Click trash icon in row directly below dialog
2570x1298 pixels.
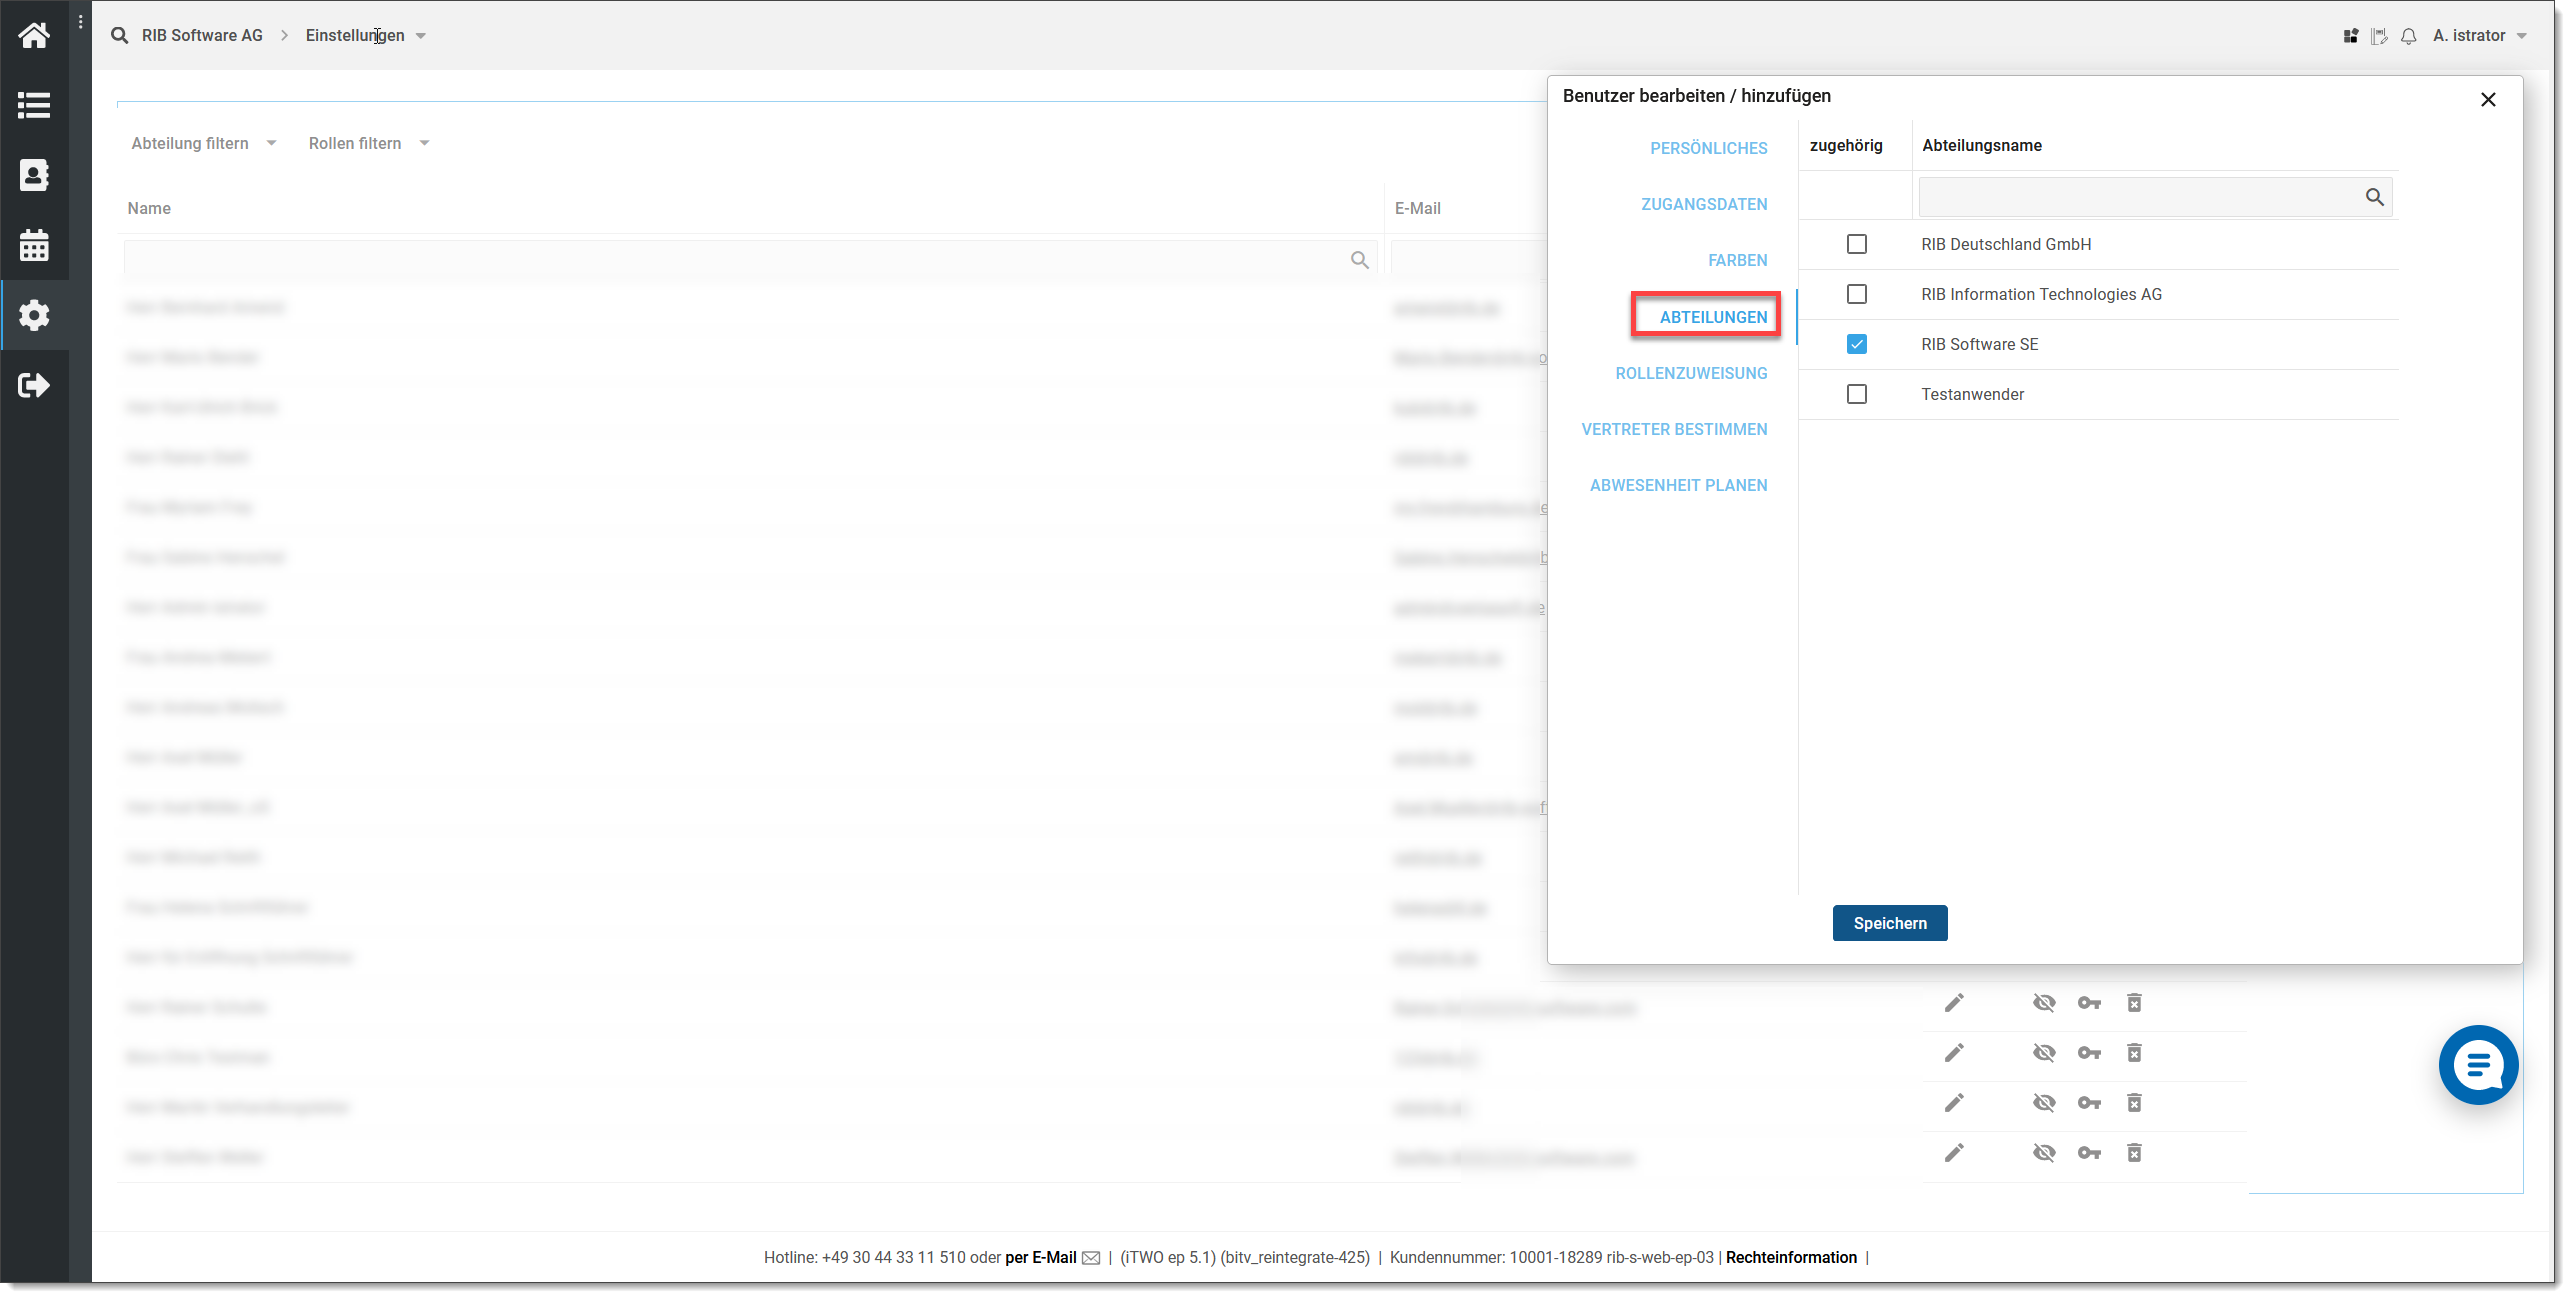(x=2134, y=1003)
